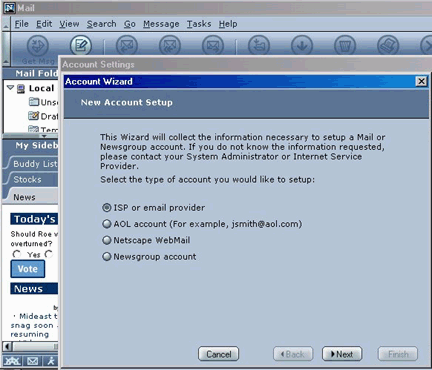Click the Print toolbar icon
The width and height of the screenshot is (432, 370).
click(388, 46)
